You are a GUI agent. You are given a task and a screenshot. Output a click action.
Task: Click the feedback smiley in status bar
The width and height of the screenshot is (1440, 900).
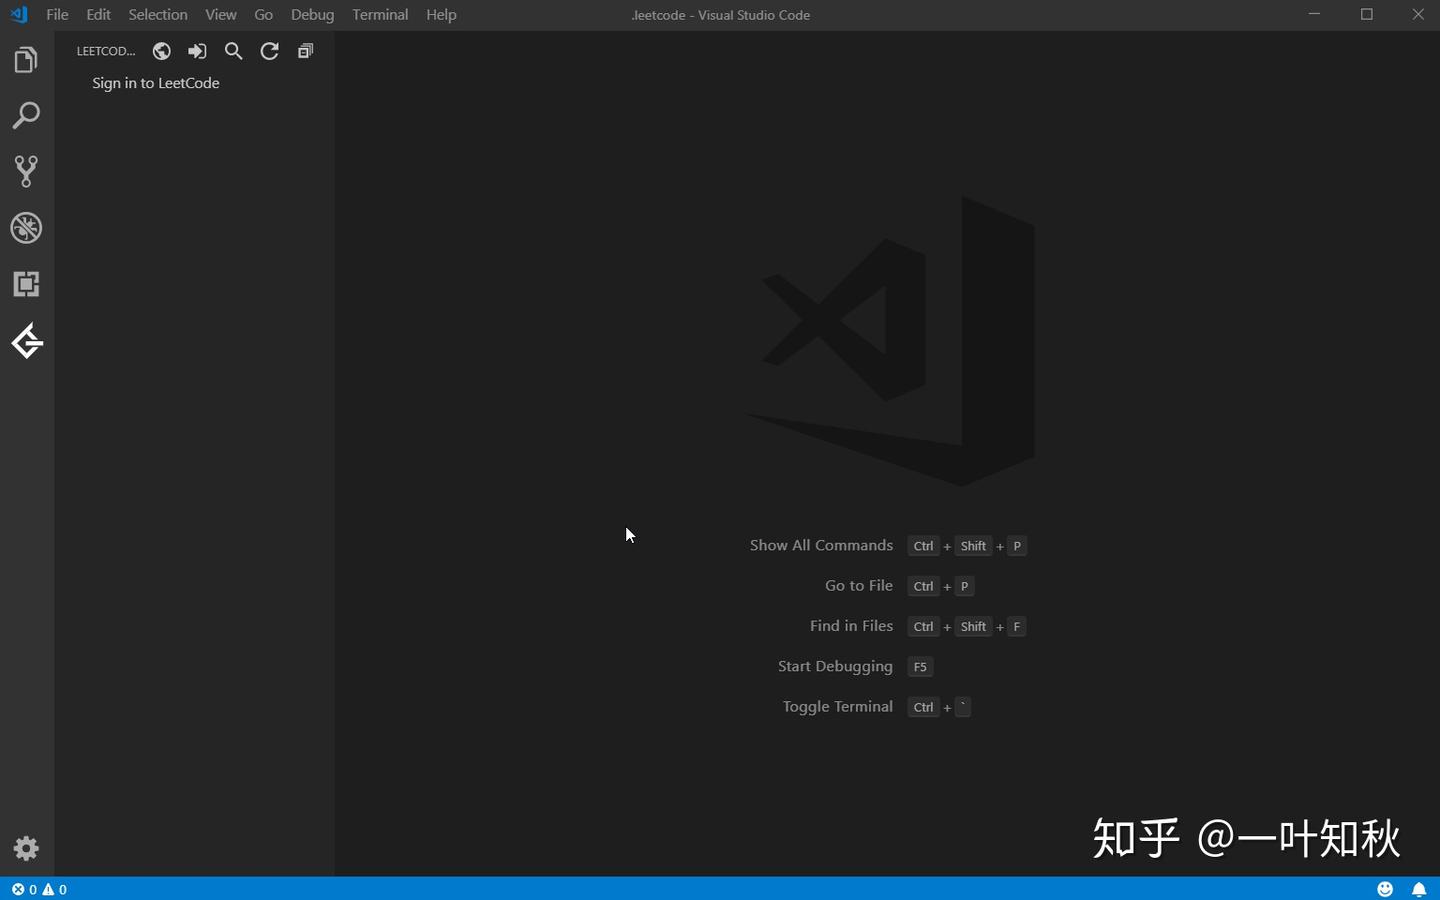click(1385, 889)
